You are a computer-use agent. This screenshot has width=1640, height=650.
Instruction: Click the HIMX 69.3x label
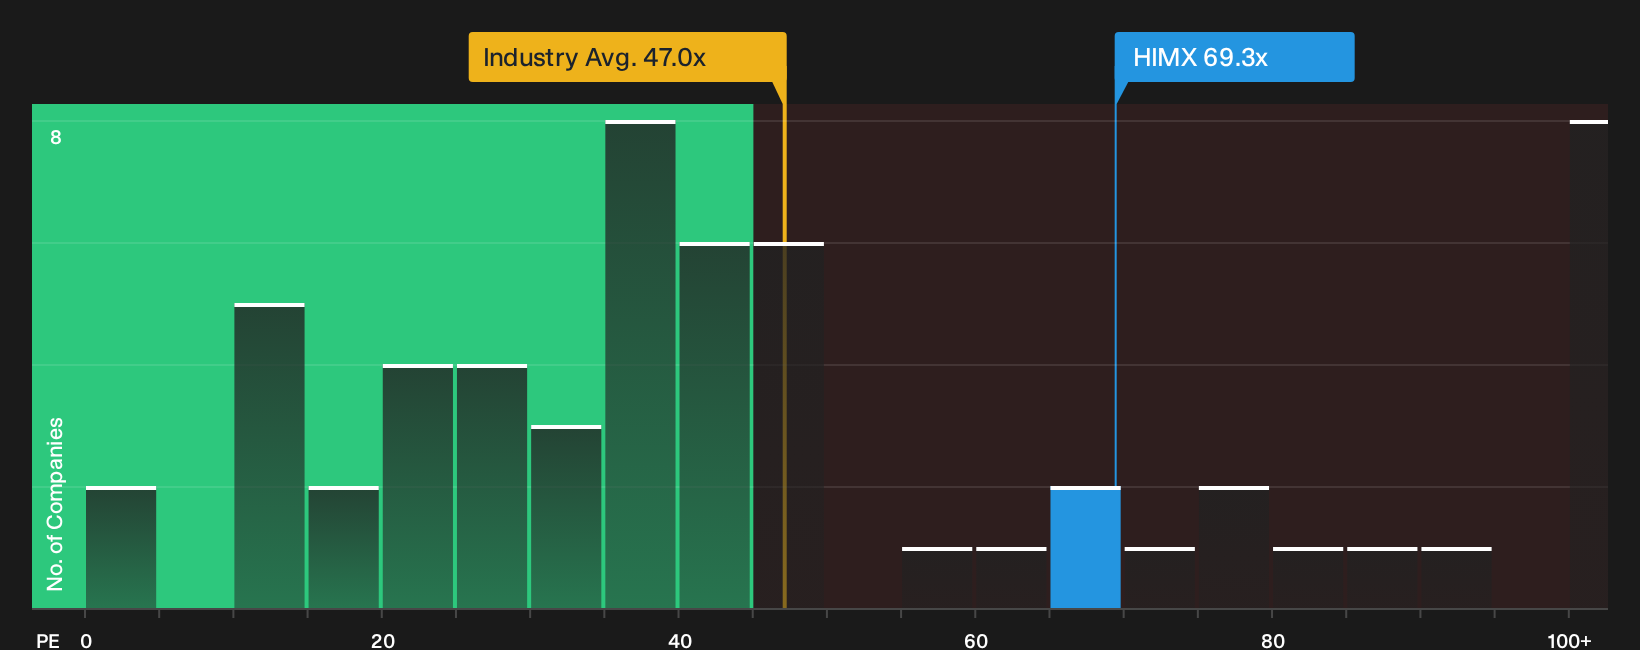coord(1234,57)
